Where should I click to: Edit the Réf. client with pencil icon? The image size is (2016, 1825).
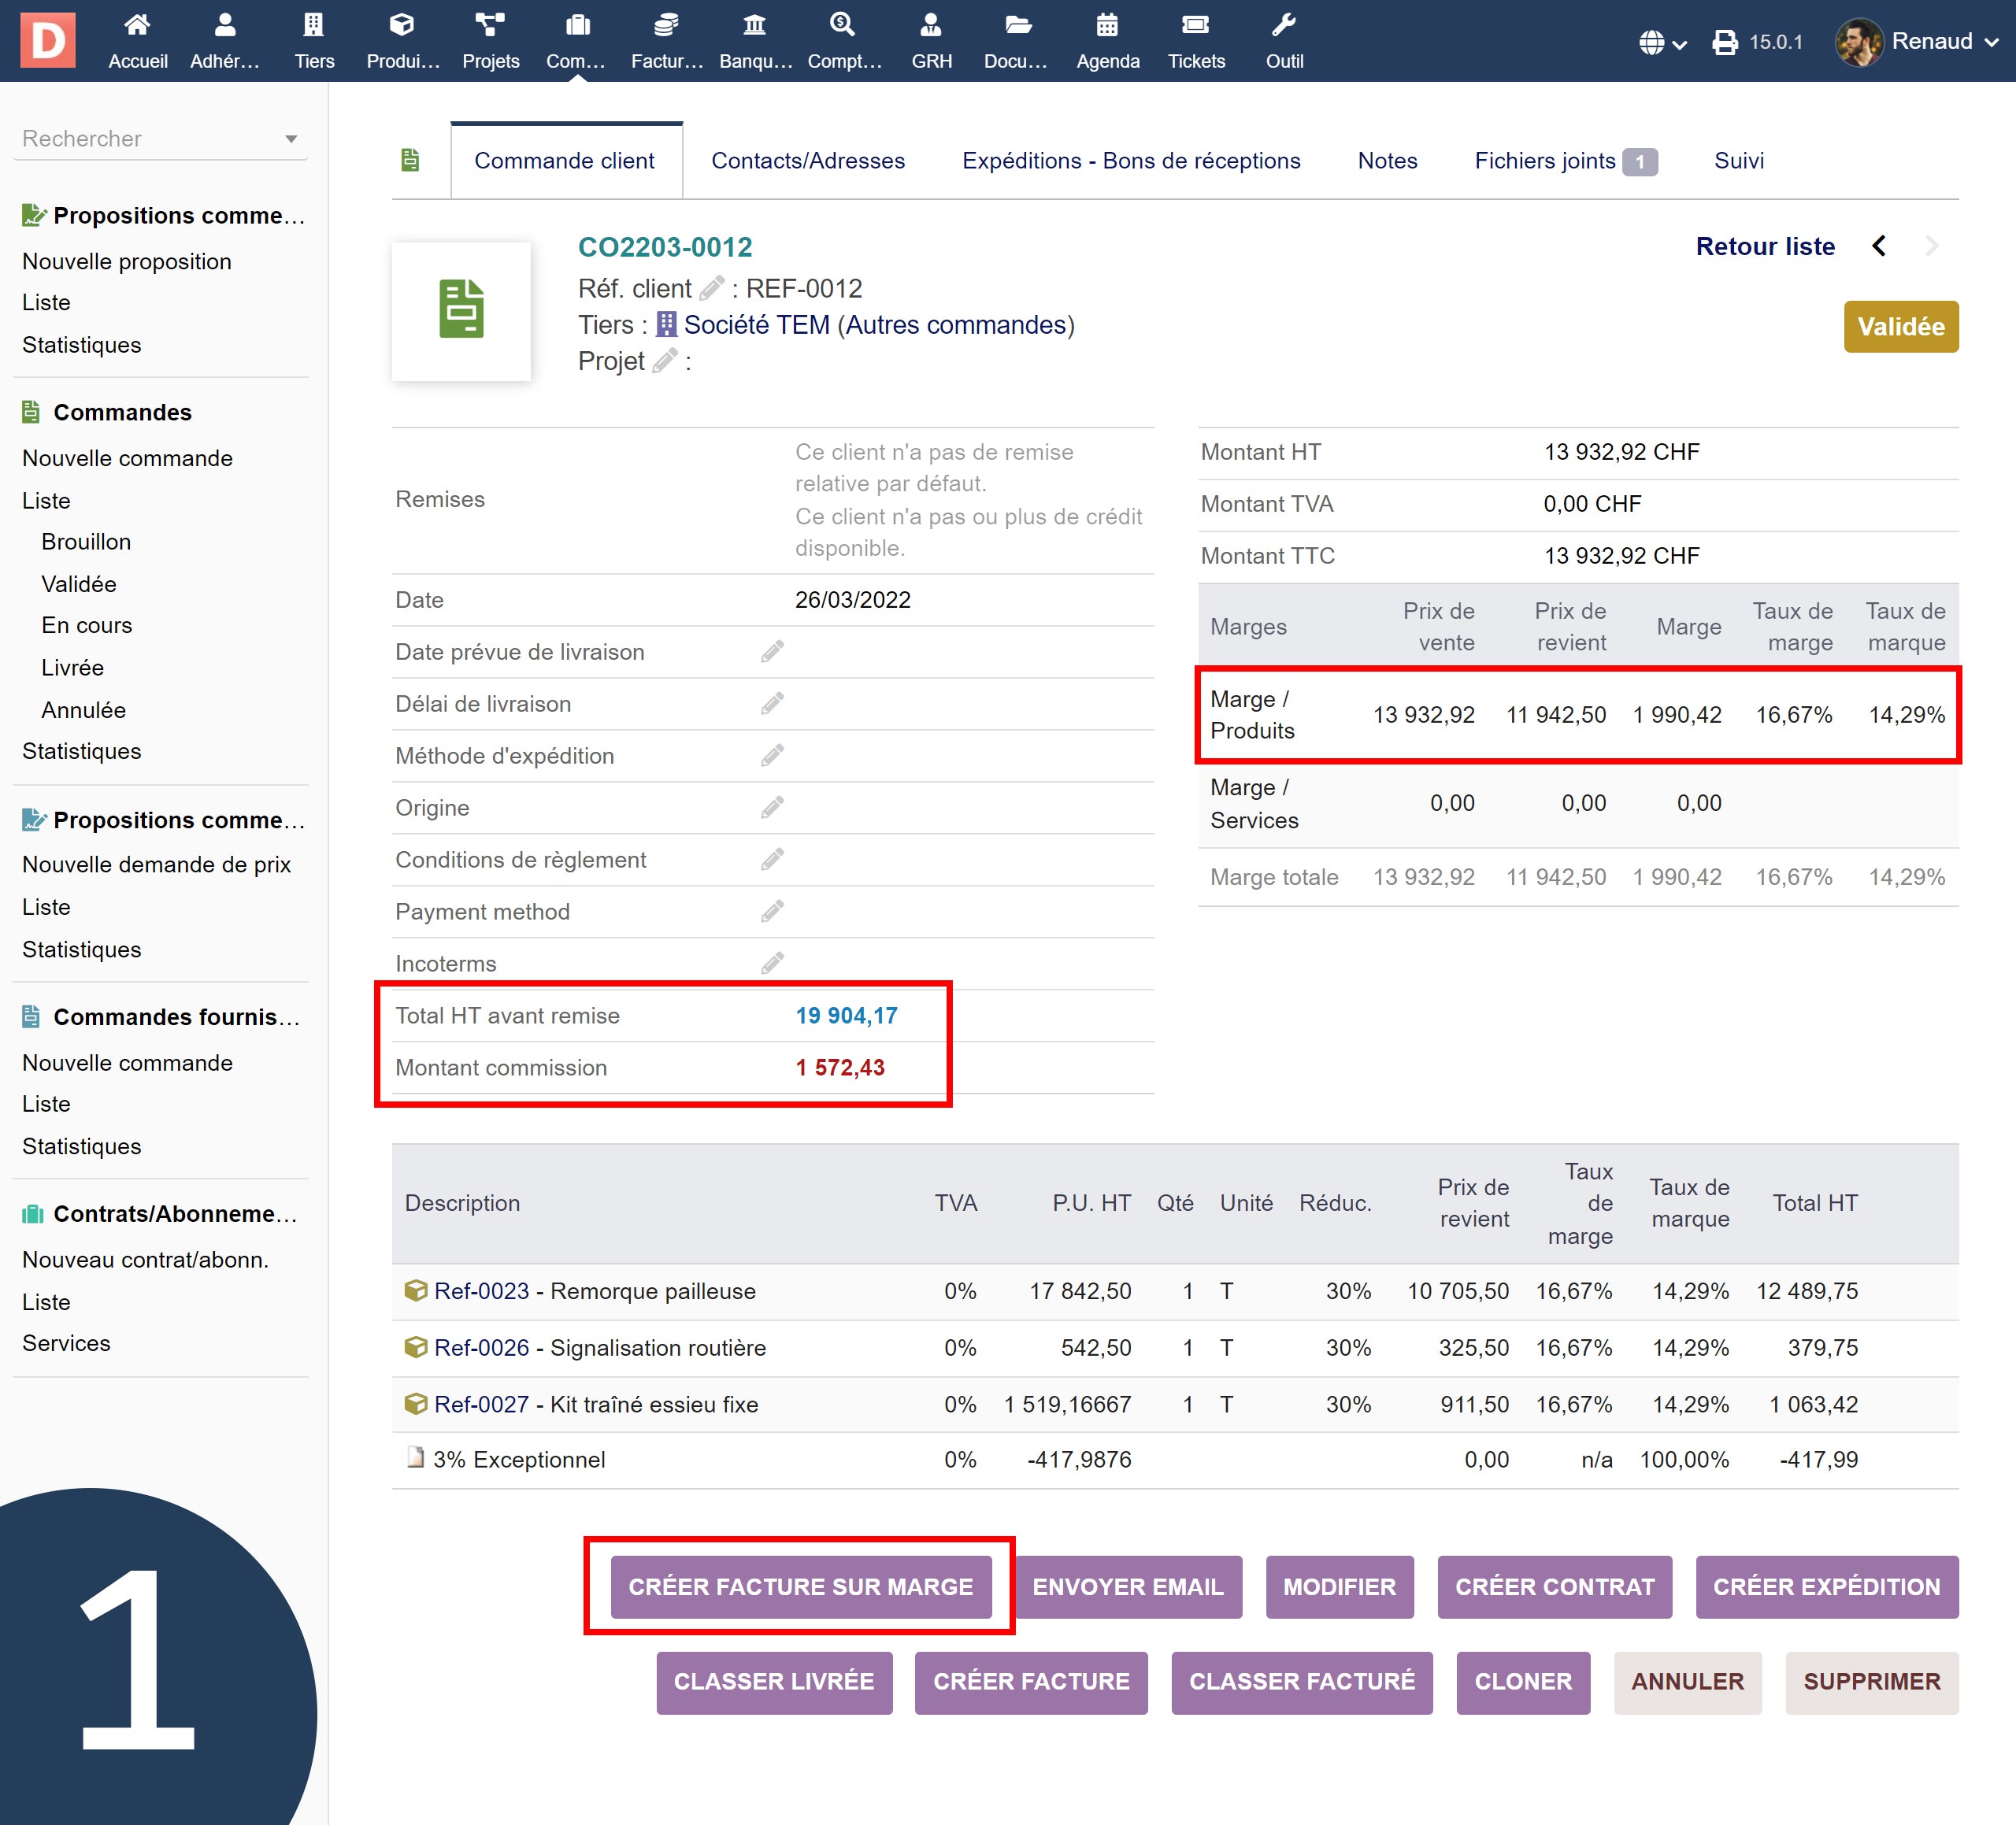pyautogui.click(x=712, y=288)
